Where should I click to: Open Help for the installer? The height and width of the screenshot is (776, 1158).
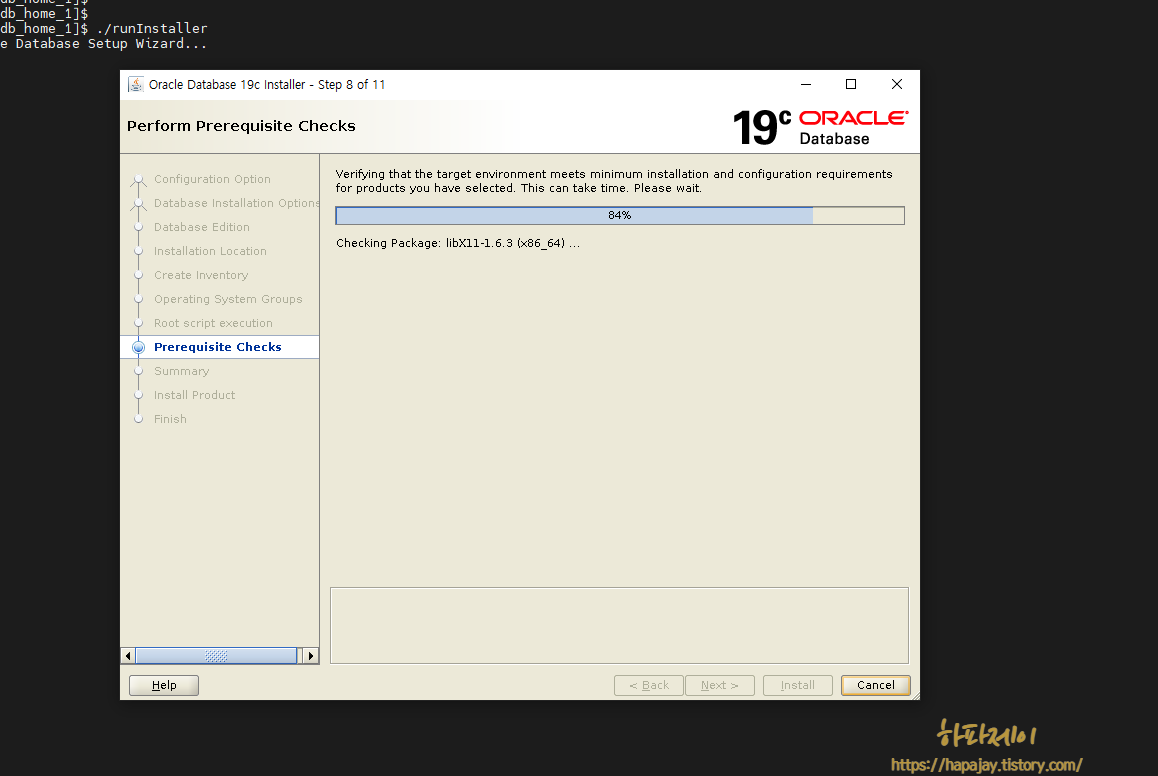[x=164, y=685]
